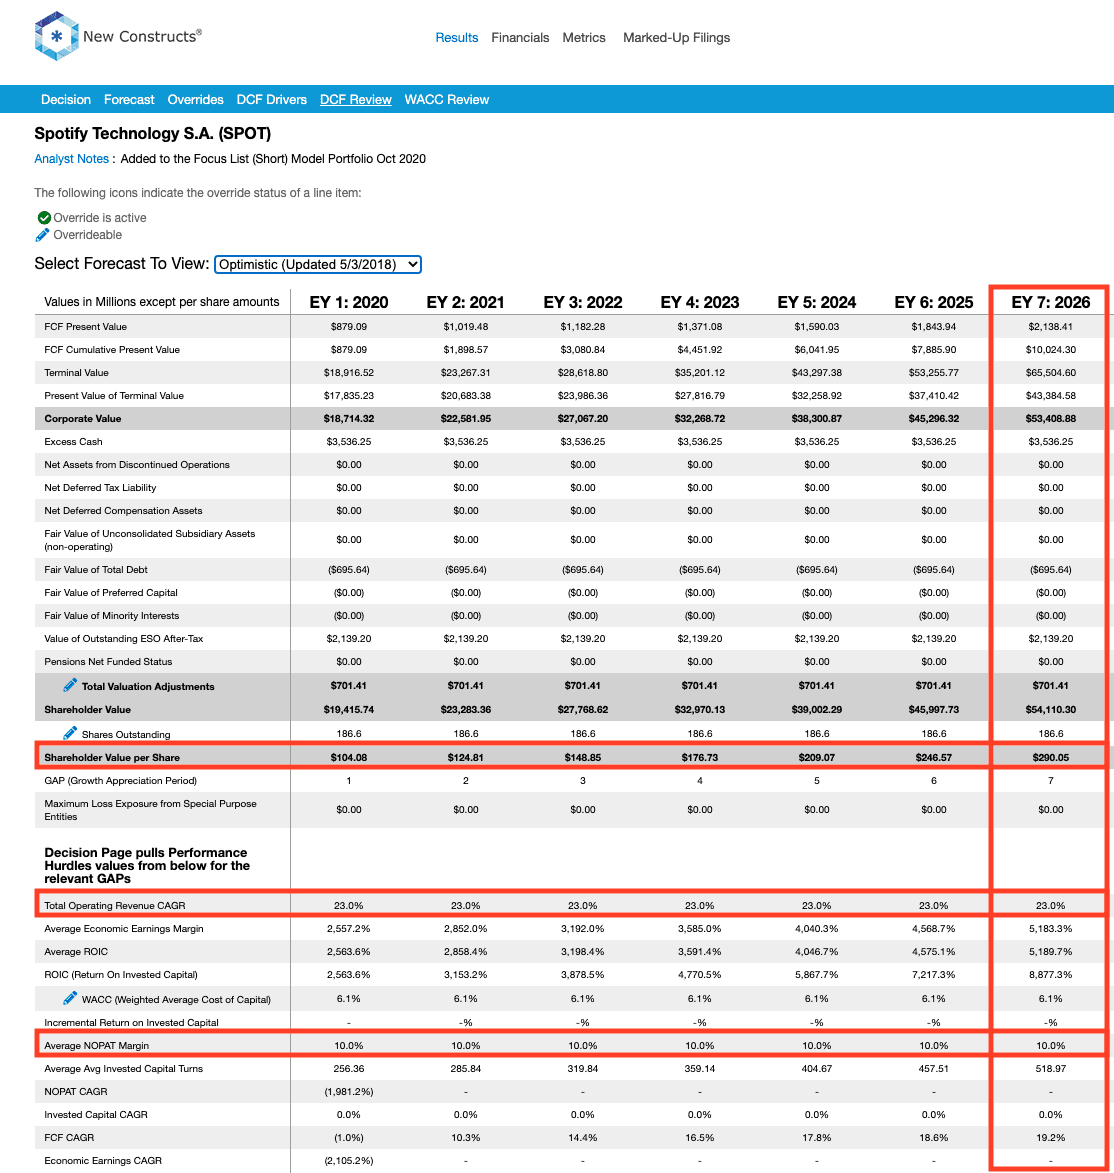The height and width of the screenshot is (1173, 1114).
Task: Select the Fair Value of Total Debt label
Action: [x=96, y=569]
